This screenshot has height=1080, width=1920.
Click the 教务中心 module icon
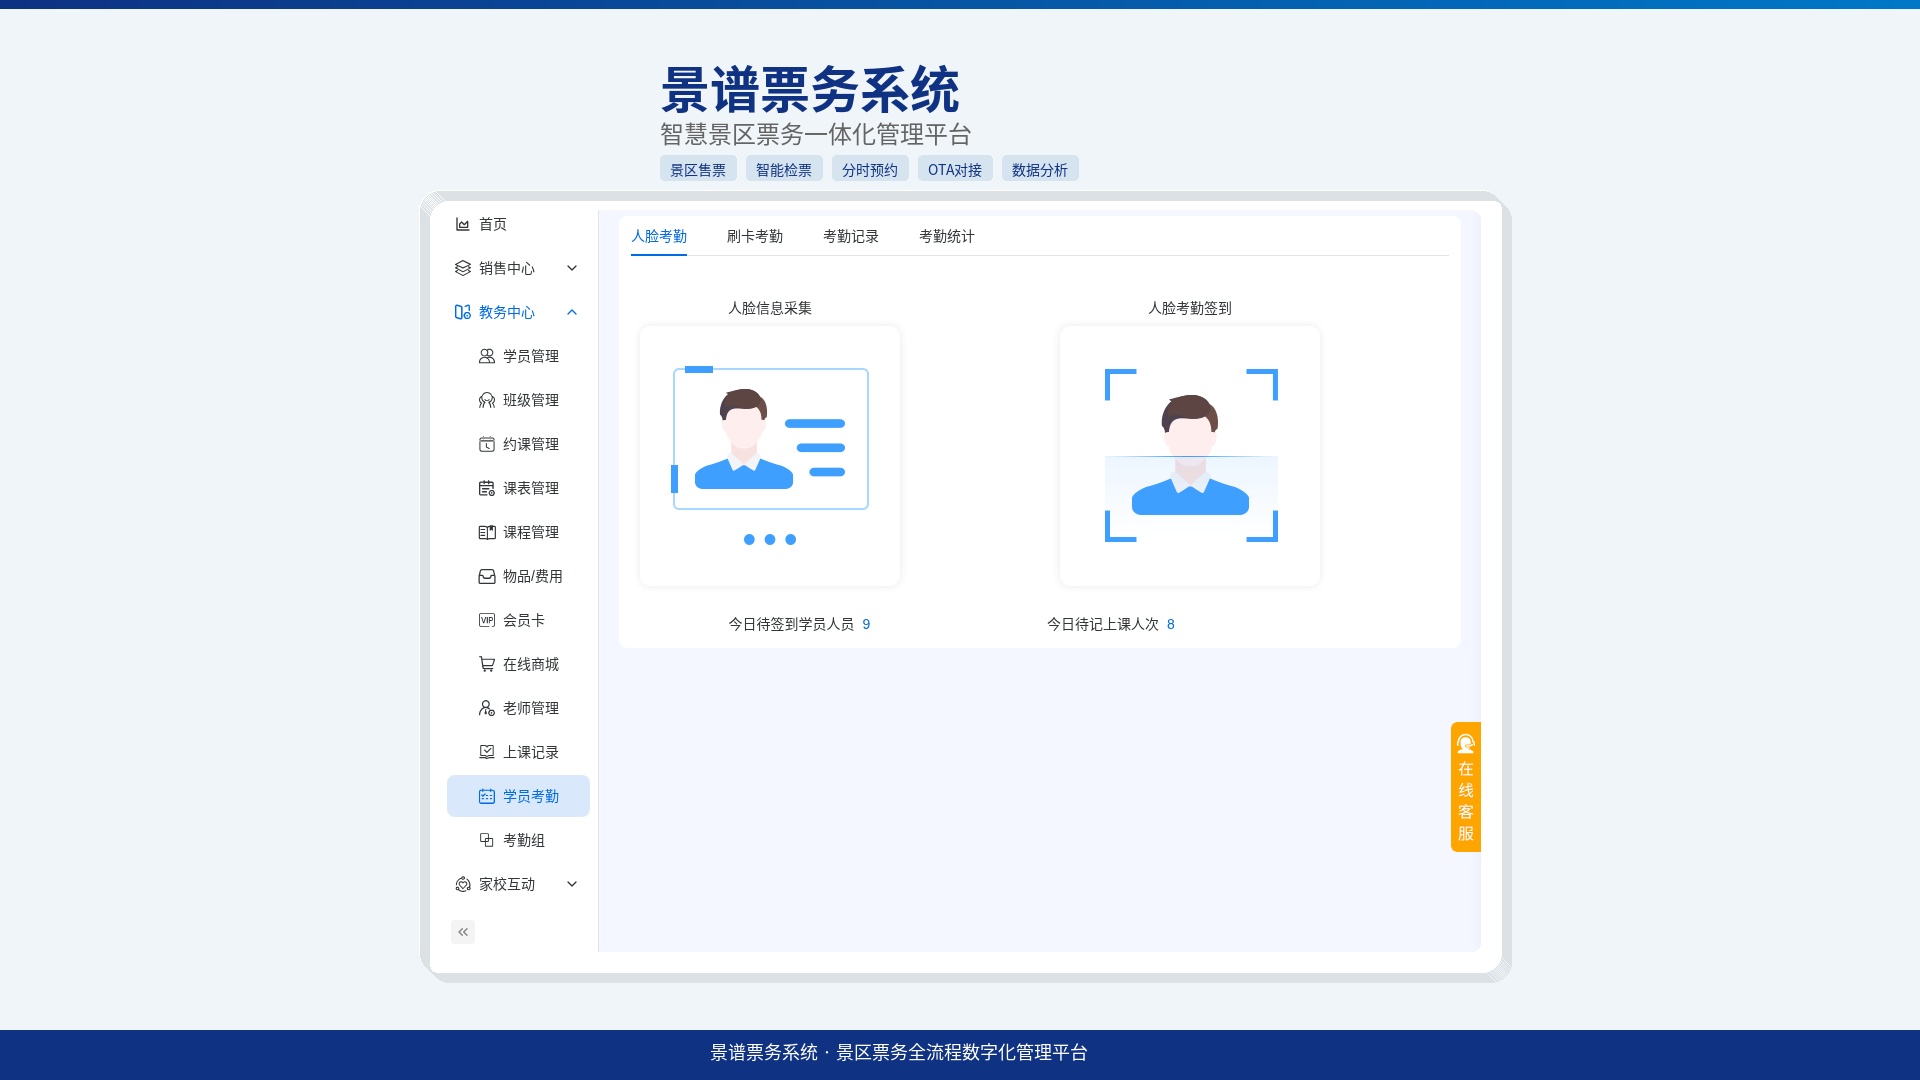pos(462,312)
